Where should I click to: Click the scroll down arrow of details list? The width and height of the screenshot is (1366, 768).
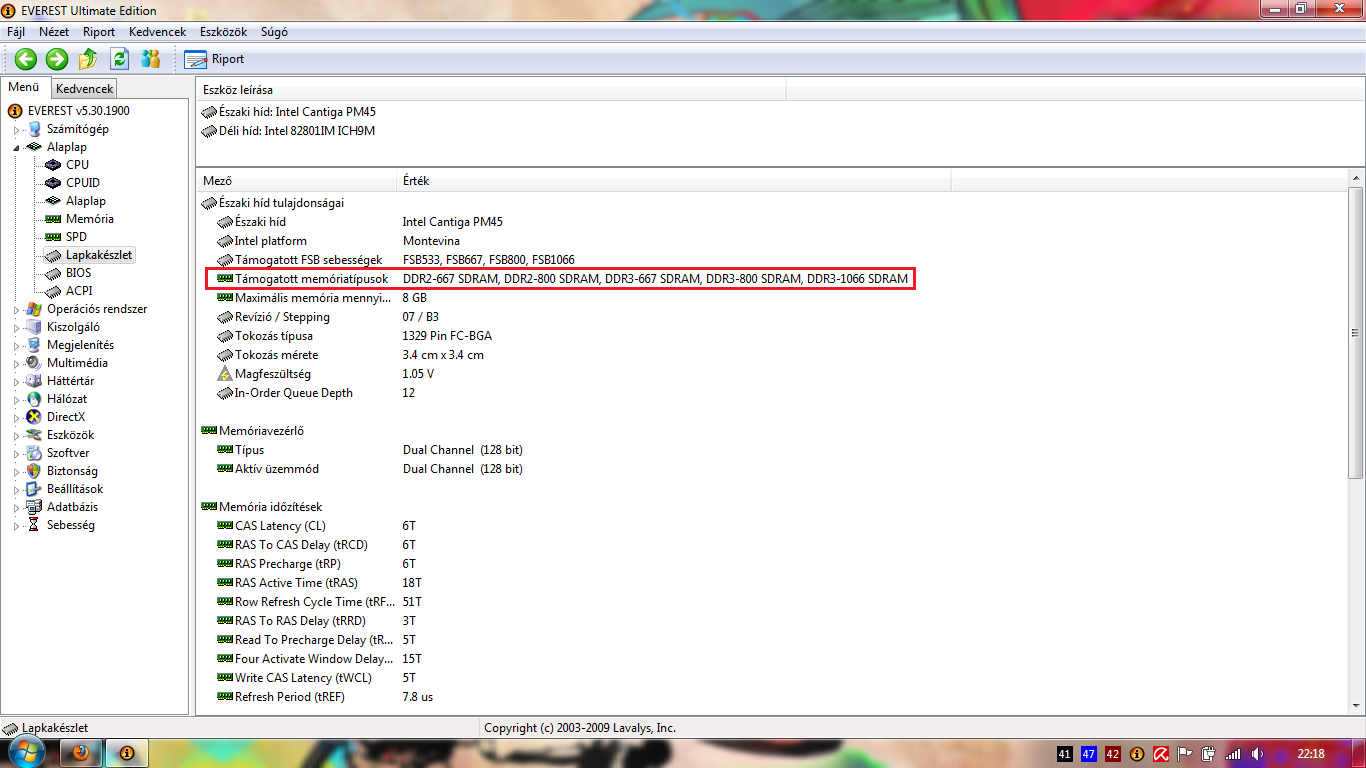(x=1355, y=706)
